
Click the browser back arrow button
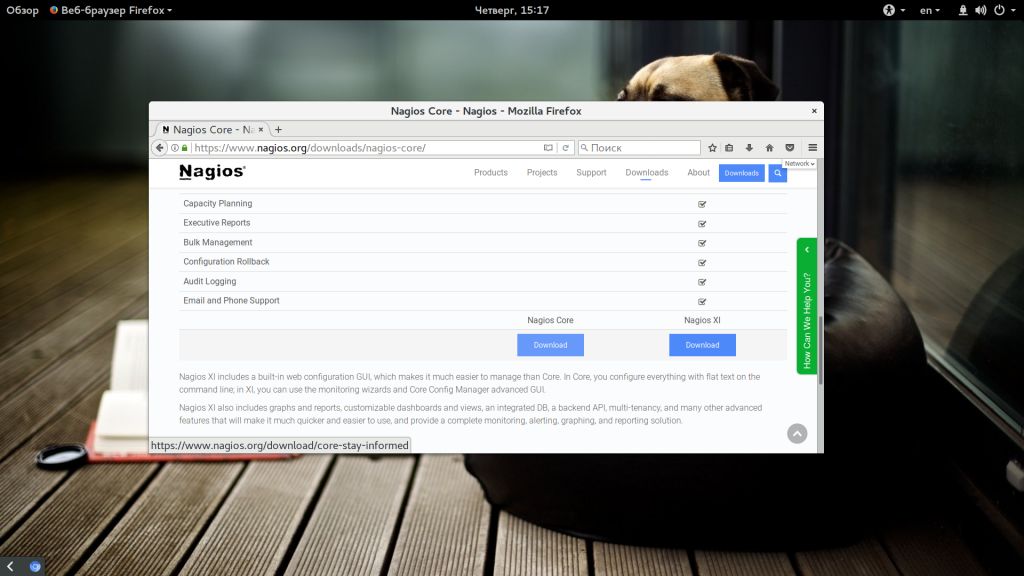(159, 148)
